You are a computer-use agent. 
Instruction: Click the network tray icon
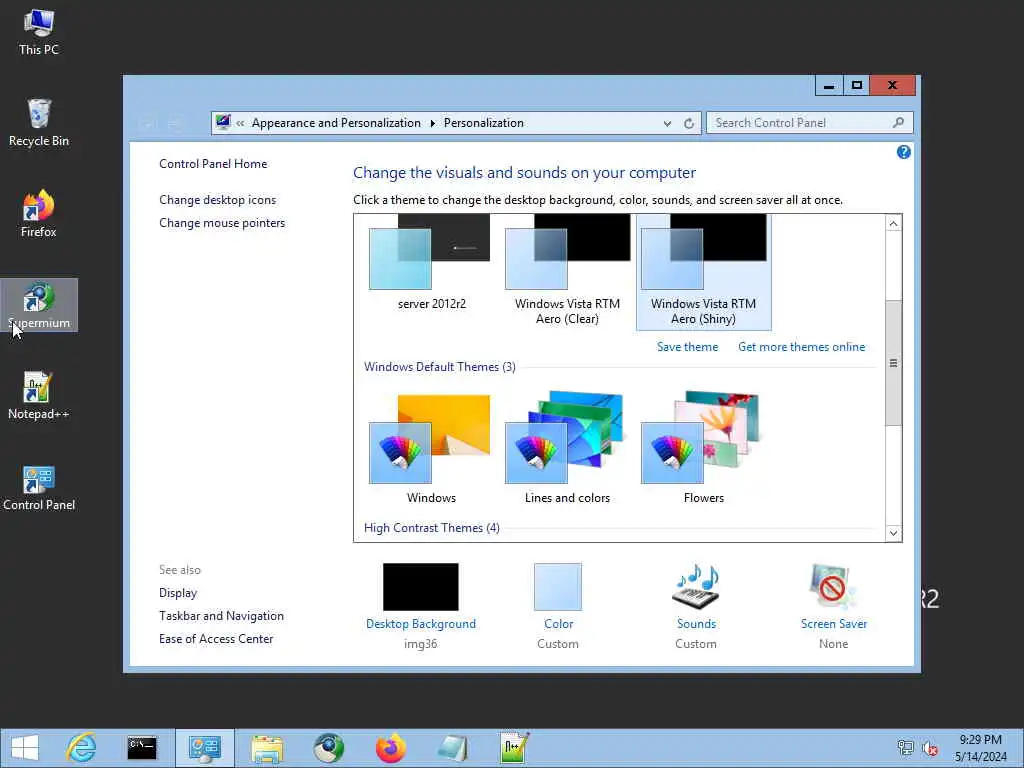(905, 748)
